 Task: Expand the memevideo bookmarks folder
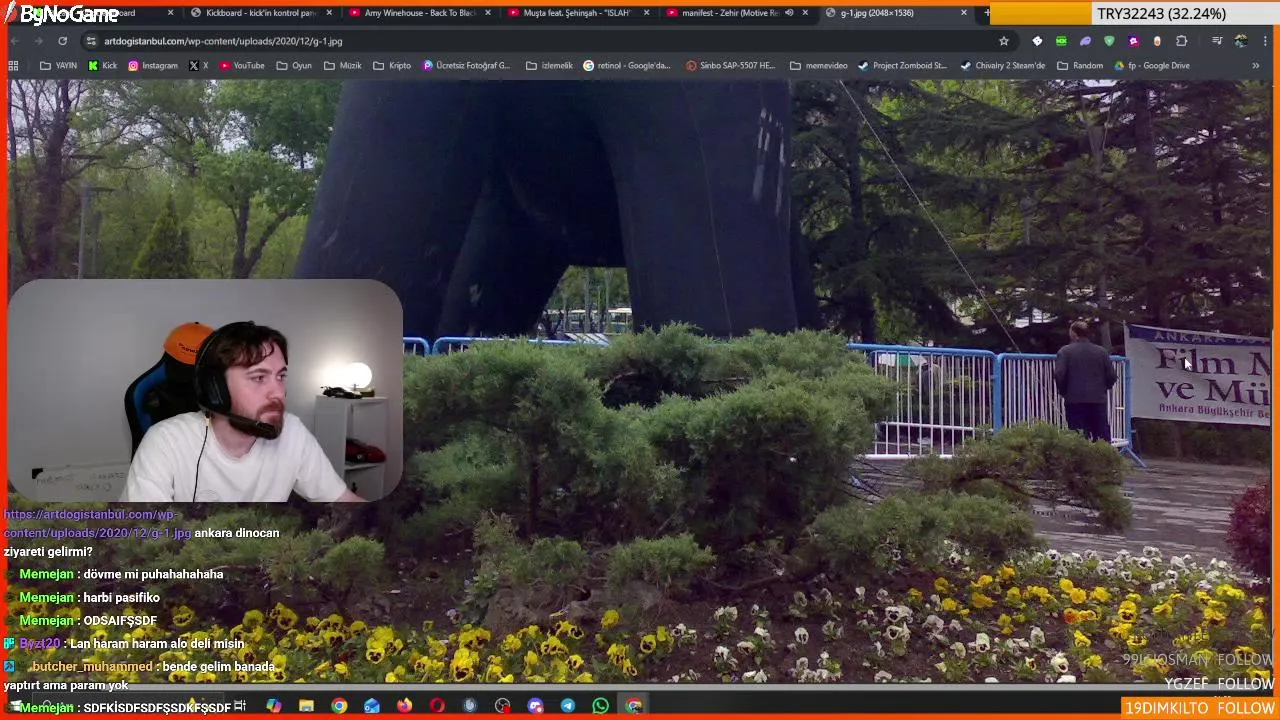tap(818, 66)
